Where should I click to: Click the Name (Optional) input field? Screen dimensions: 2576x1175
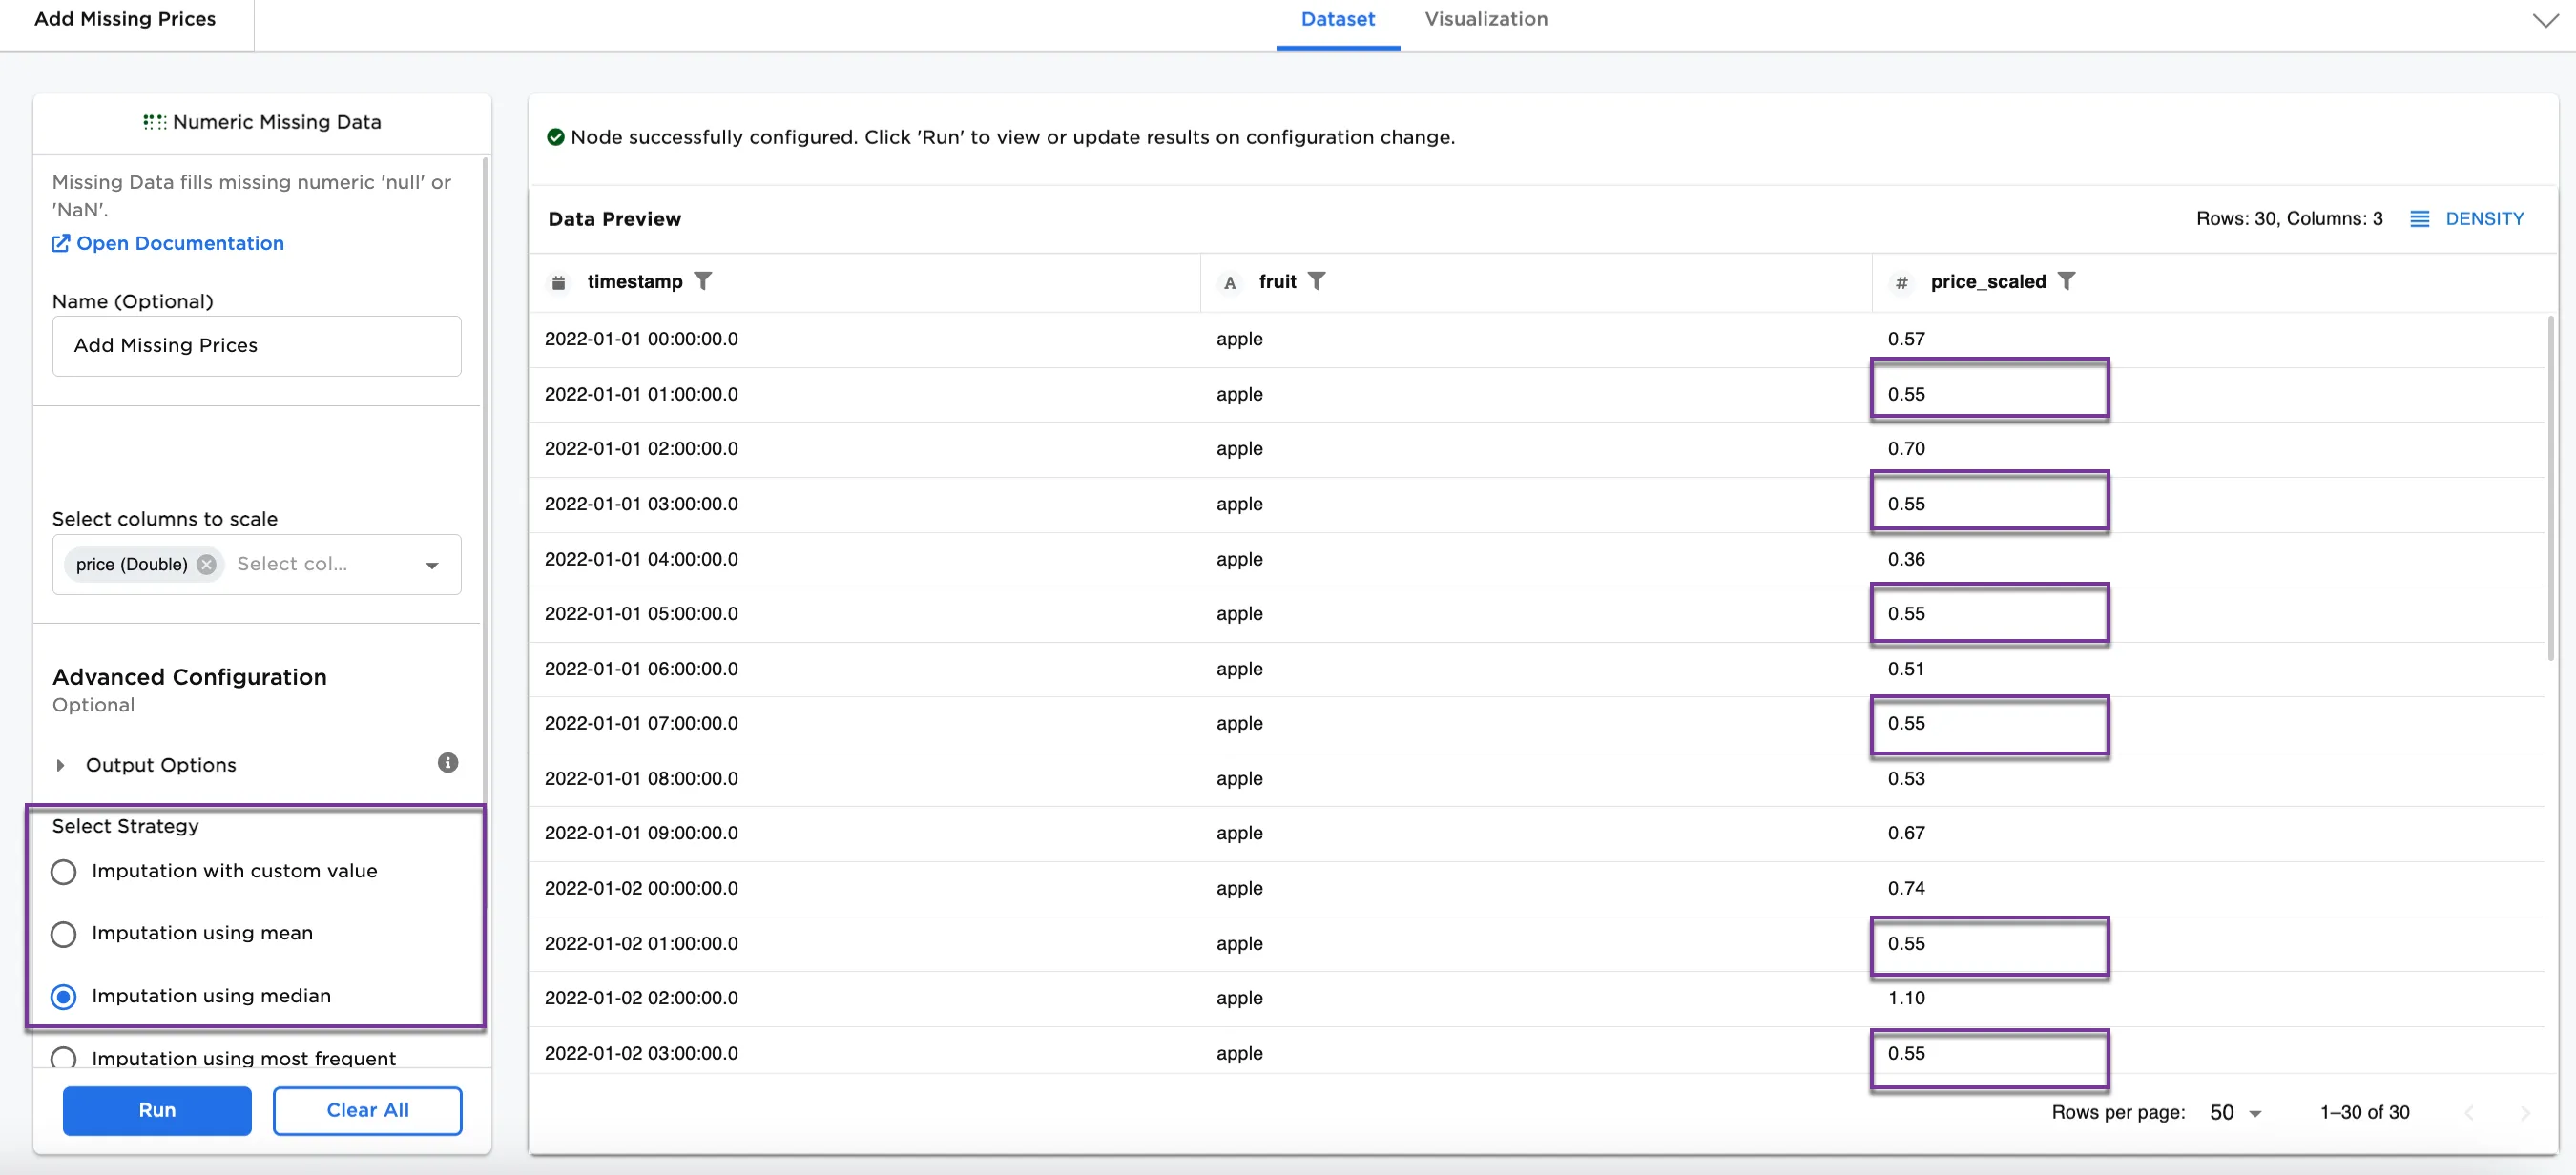click(x=256, y=346)
